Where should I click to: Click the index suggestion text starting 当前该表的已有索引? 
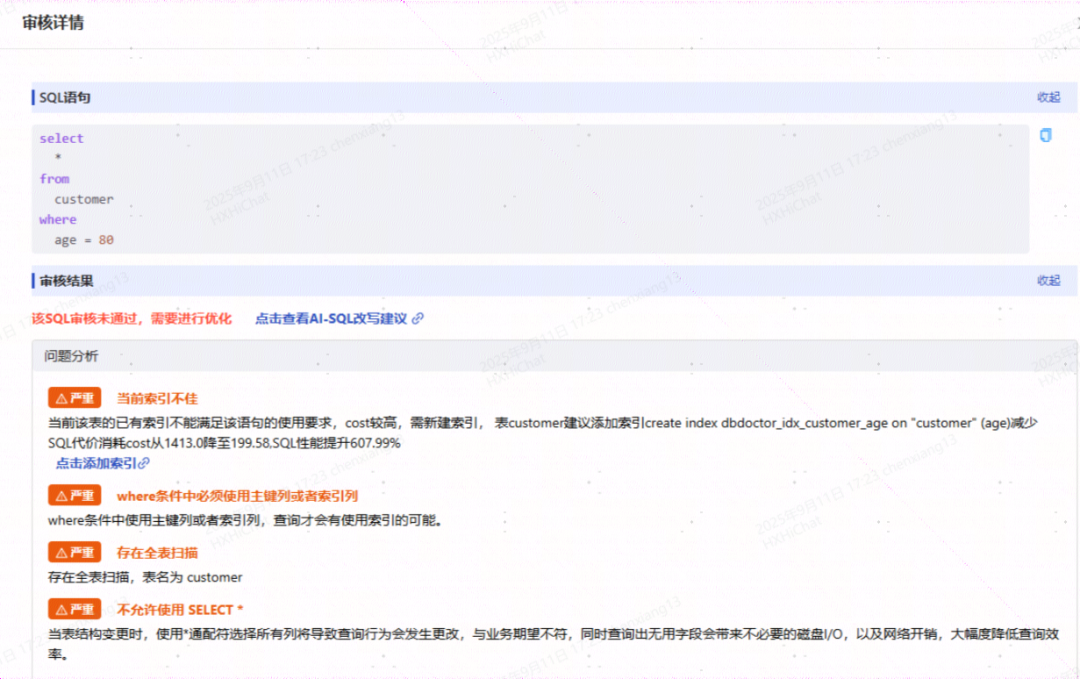click(542, 423)
